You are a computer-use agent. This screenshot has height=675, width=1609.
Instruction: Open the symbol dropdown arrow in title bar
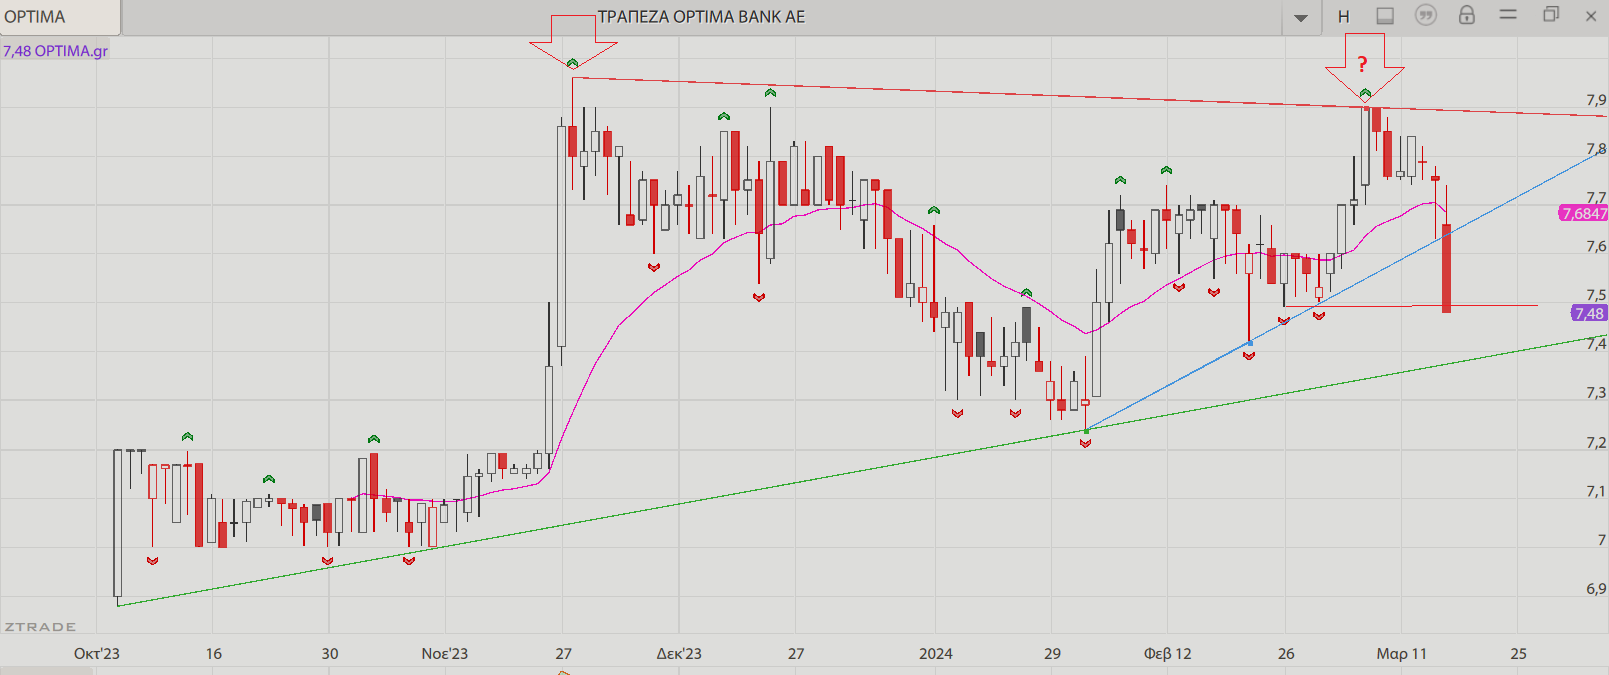point(1301,18)
